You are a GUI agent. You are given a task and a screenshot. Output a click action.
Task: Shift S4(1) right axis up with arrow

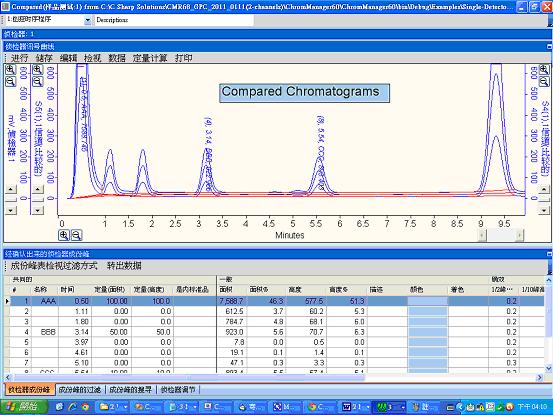coord(544,189)
